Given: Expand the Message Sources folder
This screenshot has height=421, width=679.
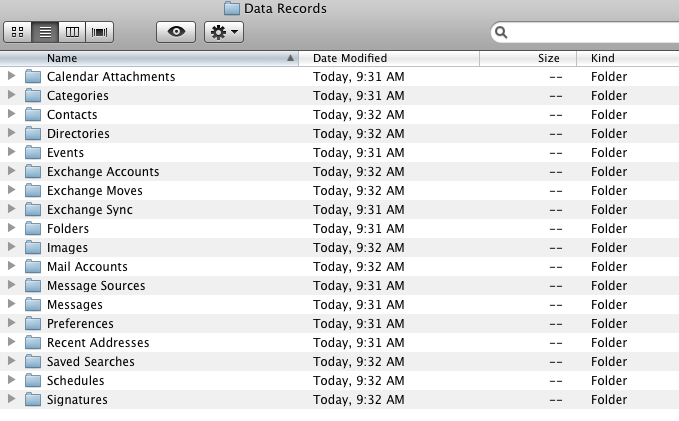Looking at the screenshot, I should [12, 285].
